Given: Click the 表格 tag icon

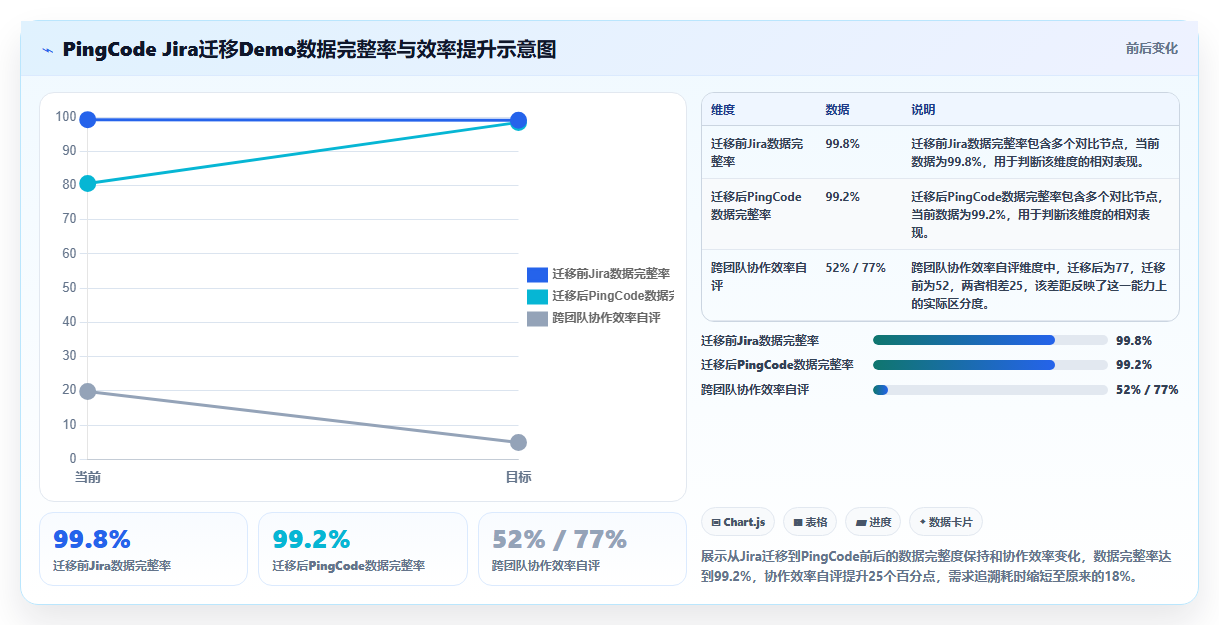Looking at the screenshot, I should point(798,522).
